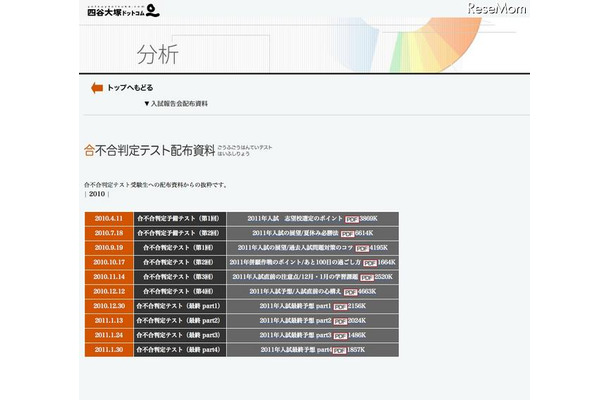Click the 四谷大塚ドットコム logo

point(123,11)
